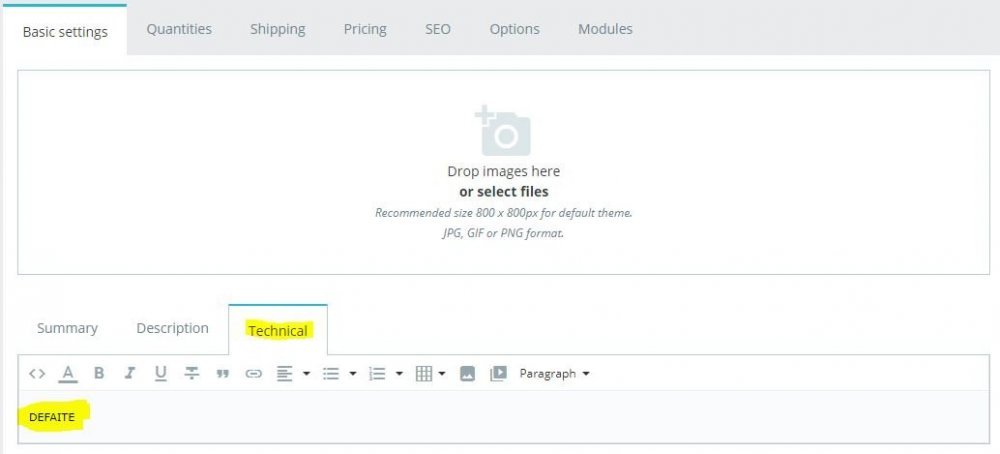Insert an image into the editor
Viewport: 1000px width, 454px height.
click(x=467, y=374)
